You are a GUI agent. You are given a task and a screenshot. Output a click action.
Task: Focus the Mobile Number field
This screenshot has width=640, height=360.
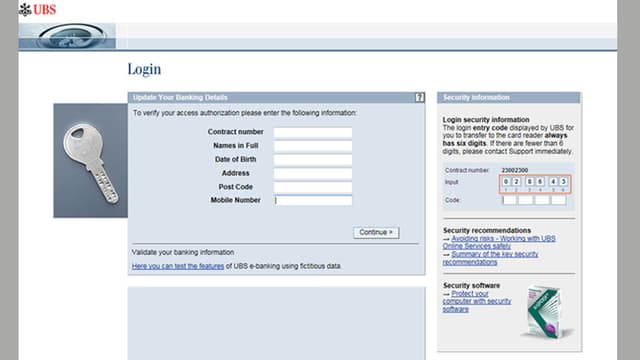click(313, 200)
